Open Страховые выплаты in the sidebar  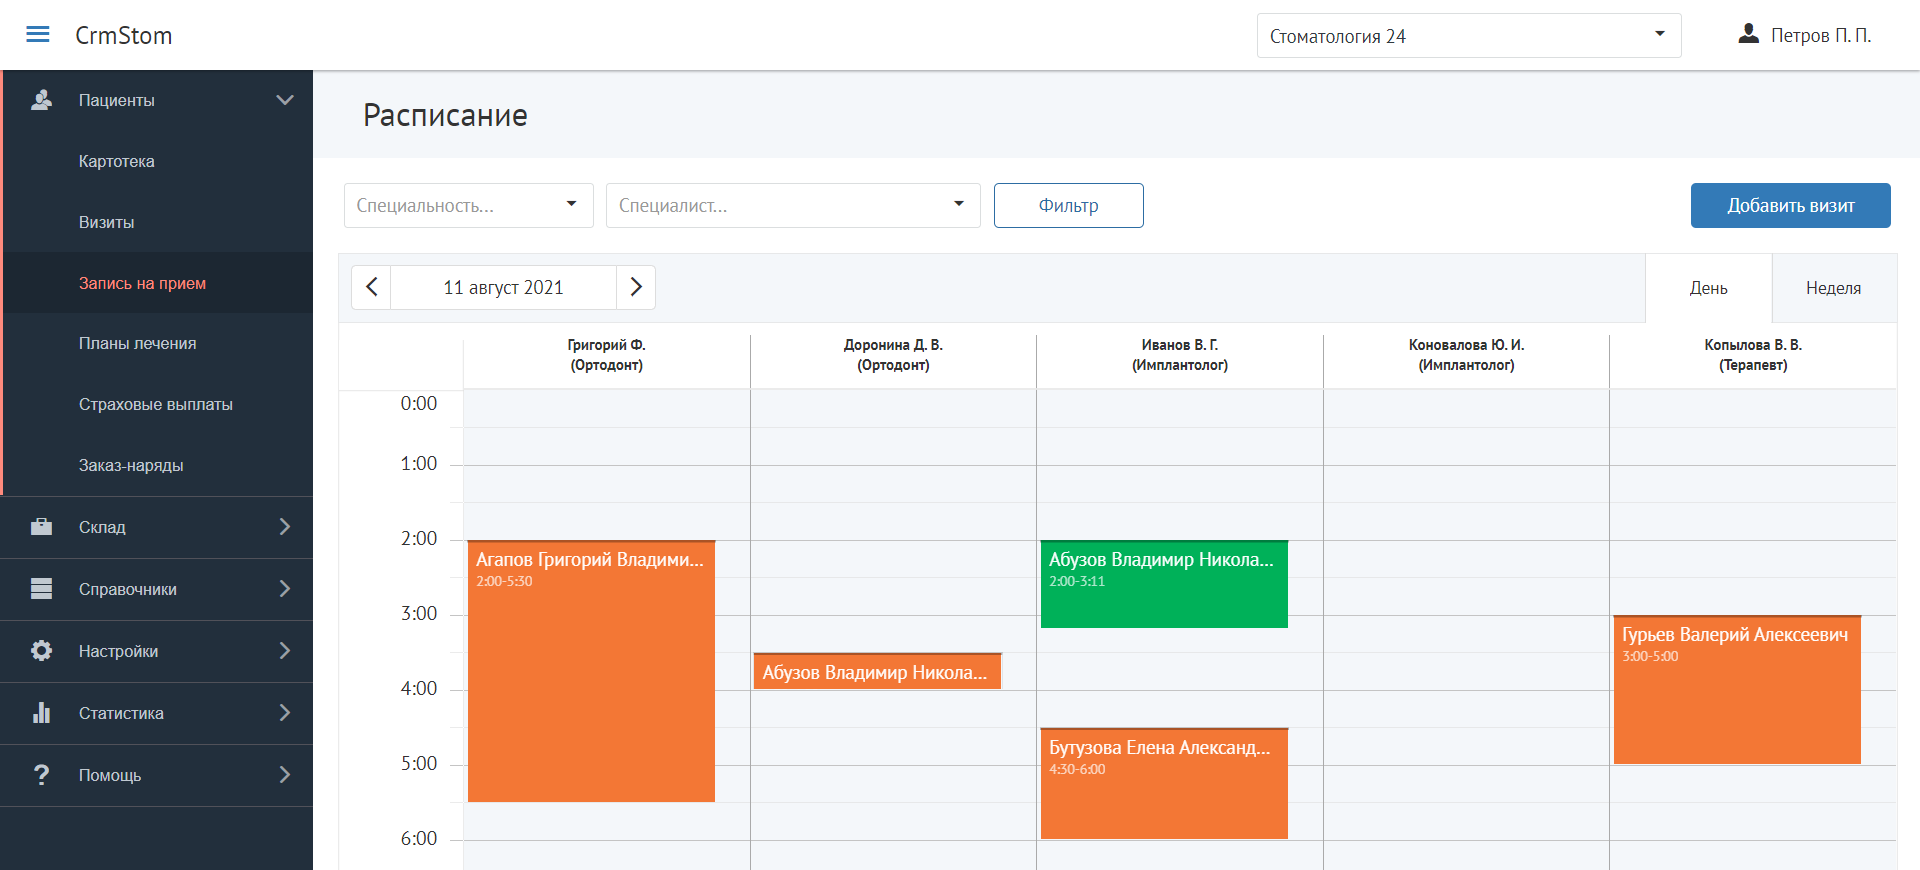158,404
